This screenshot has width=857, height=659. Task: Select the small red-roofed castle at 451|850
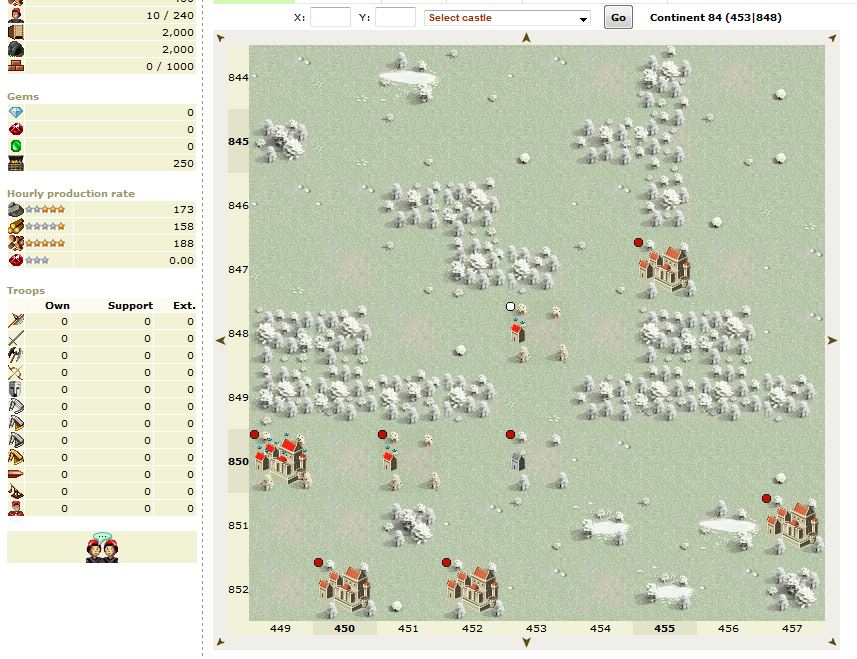pyautogui.click(x=390, y=460)
